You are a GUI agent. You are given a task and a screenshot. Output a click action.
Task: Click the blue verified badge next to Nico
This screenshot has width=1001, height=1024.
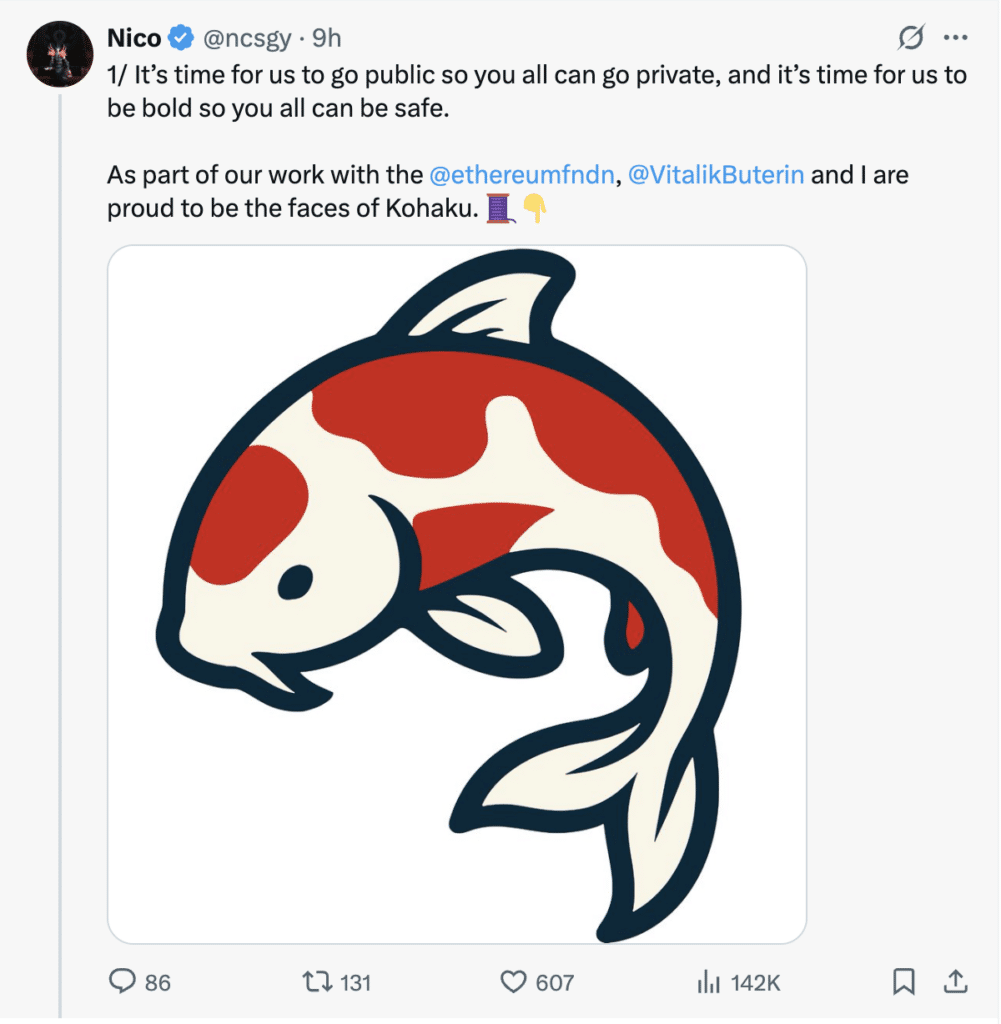181,39
